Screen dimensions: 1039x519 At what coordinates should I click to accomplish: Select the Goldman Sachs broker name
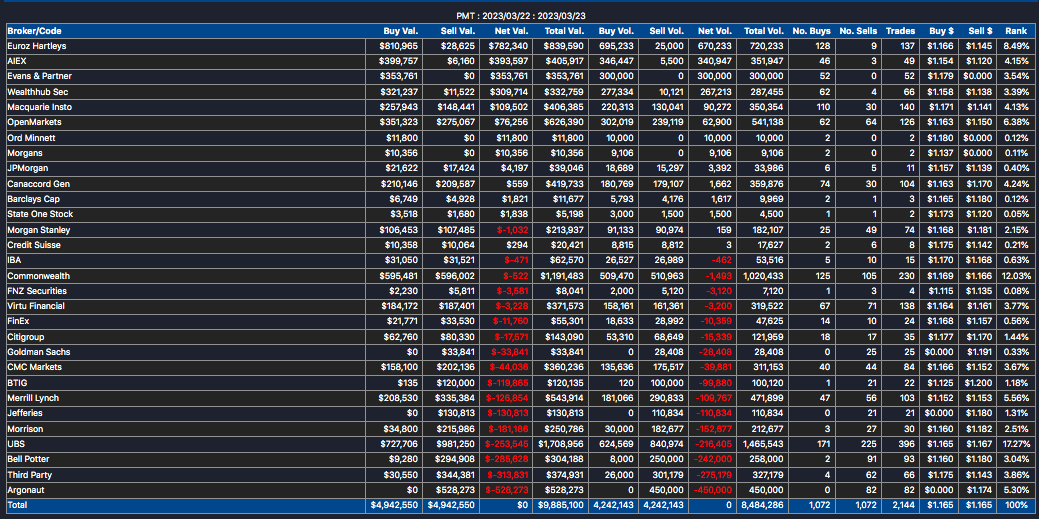point(38,352)
